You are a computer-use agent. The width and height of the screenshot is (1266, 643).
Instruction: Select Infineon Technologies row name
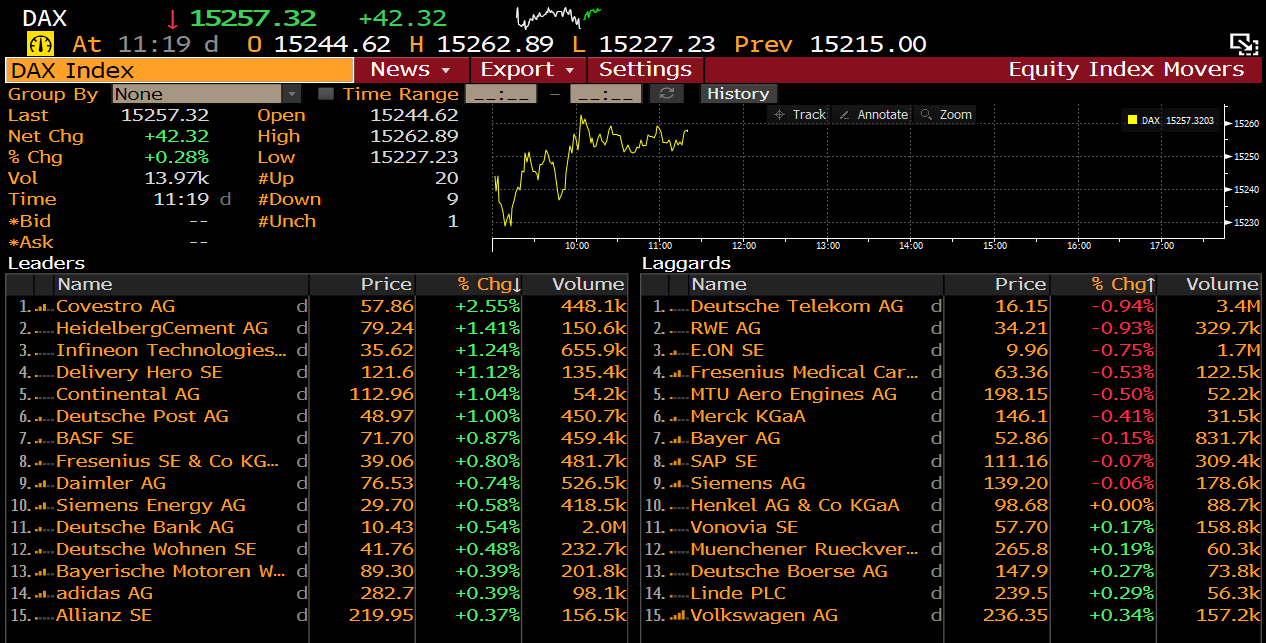171,351
